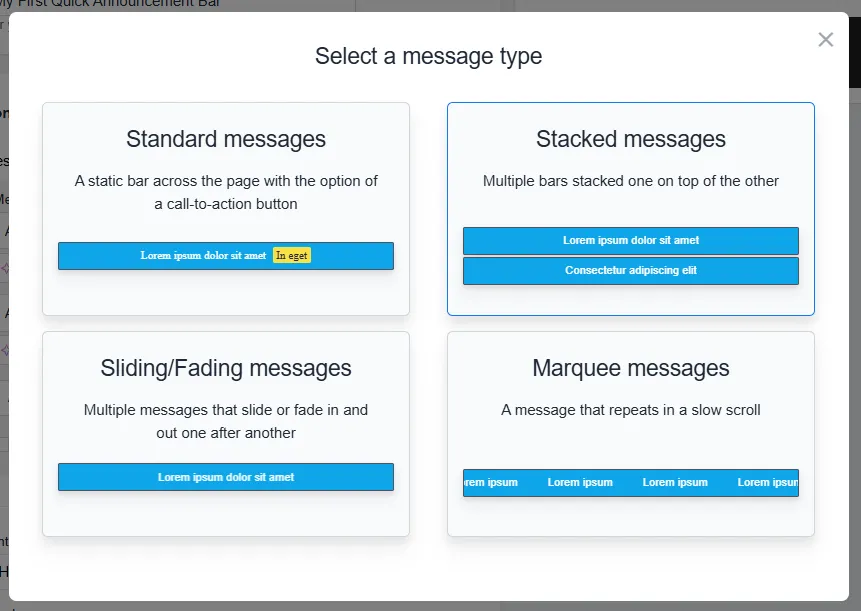The width and height of the screenshot is (861, 611).
Task: Pick the Sliding/Fading messages option
Action: (226, 434)
